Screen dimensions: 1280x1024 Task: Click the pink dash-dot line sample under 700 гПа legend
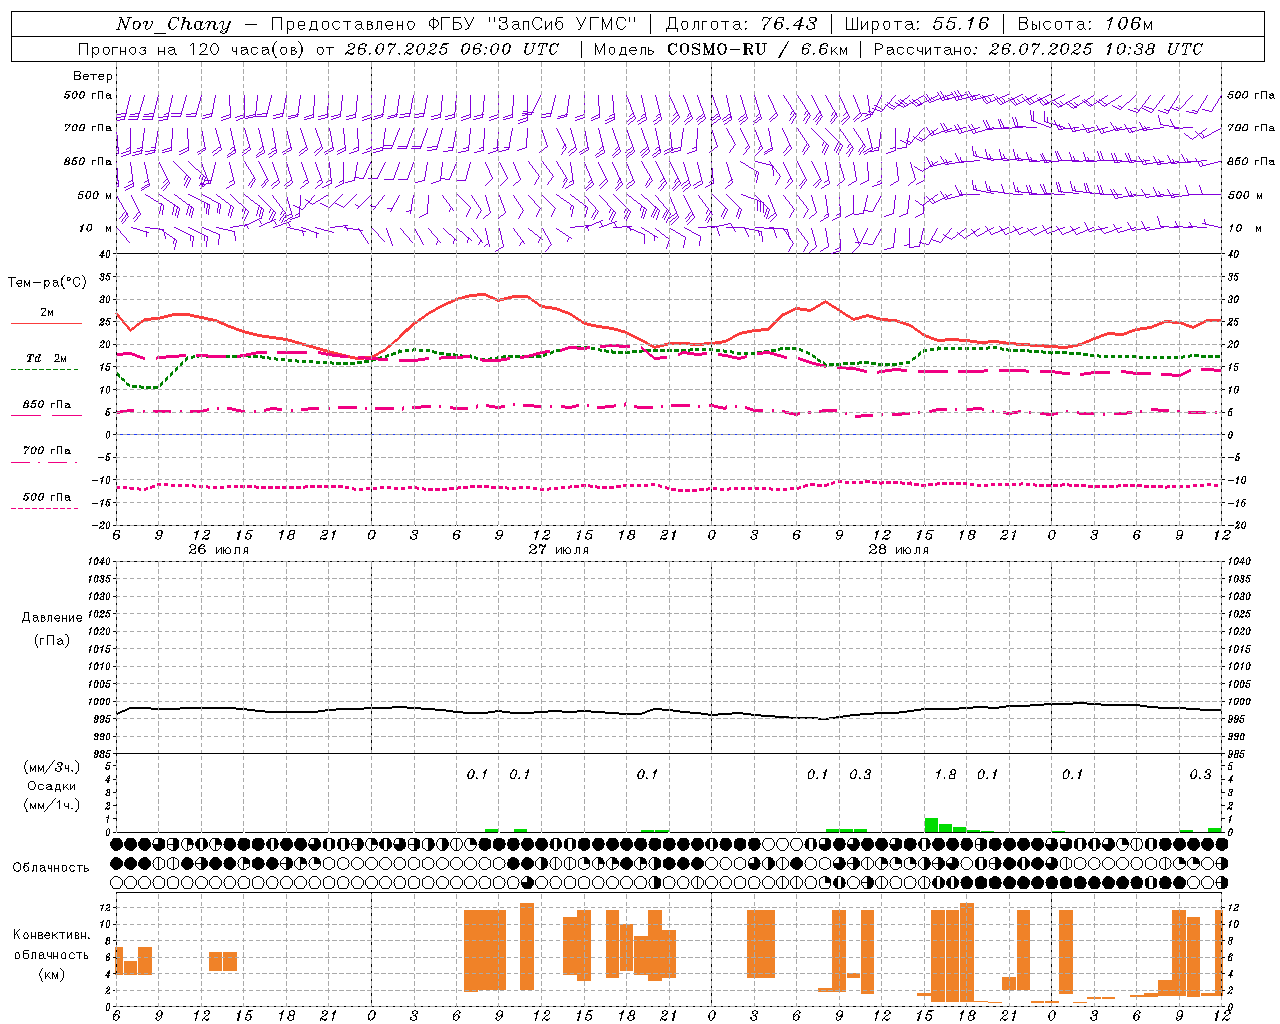tap(44, 462)
